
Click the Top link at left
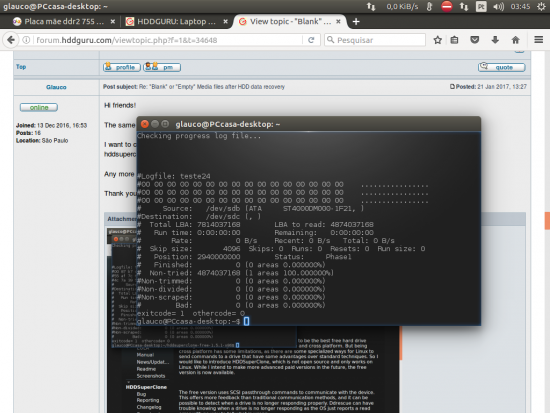21,67
